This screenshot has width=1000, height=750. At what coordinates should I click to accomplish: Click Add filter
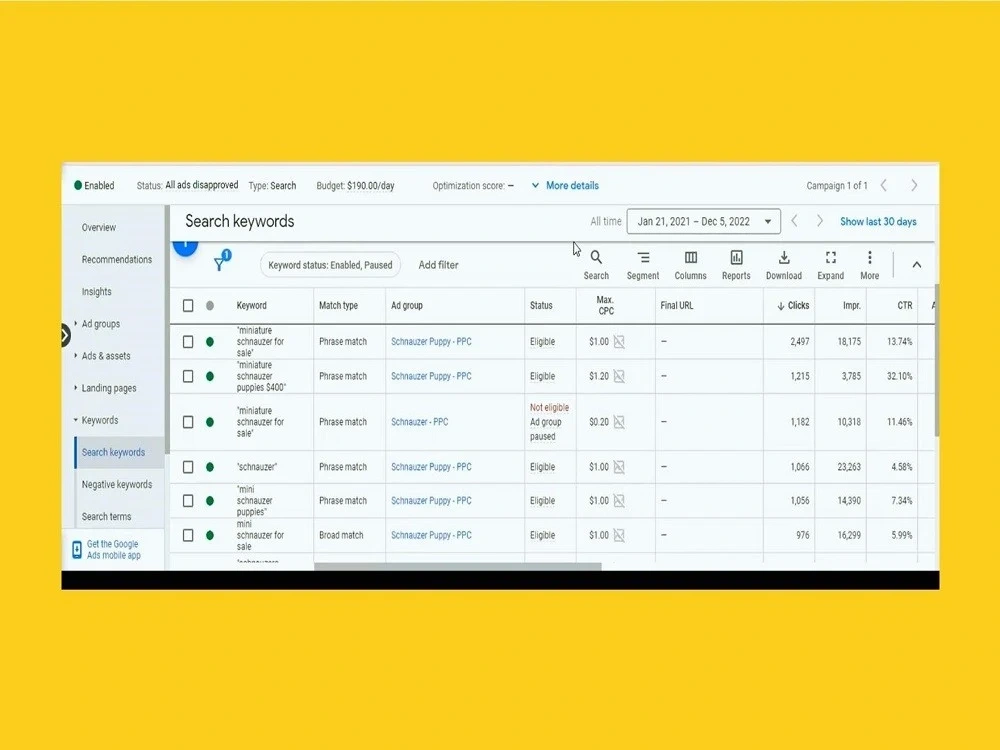click(x=438, y=265)
